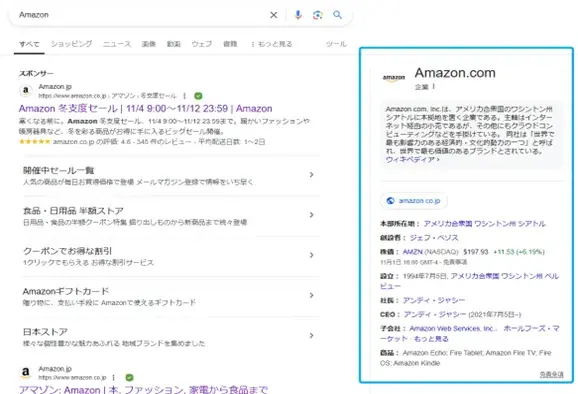Open the Amazonギフトカード sitelink title

(66, 291)
